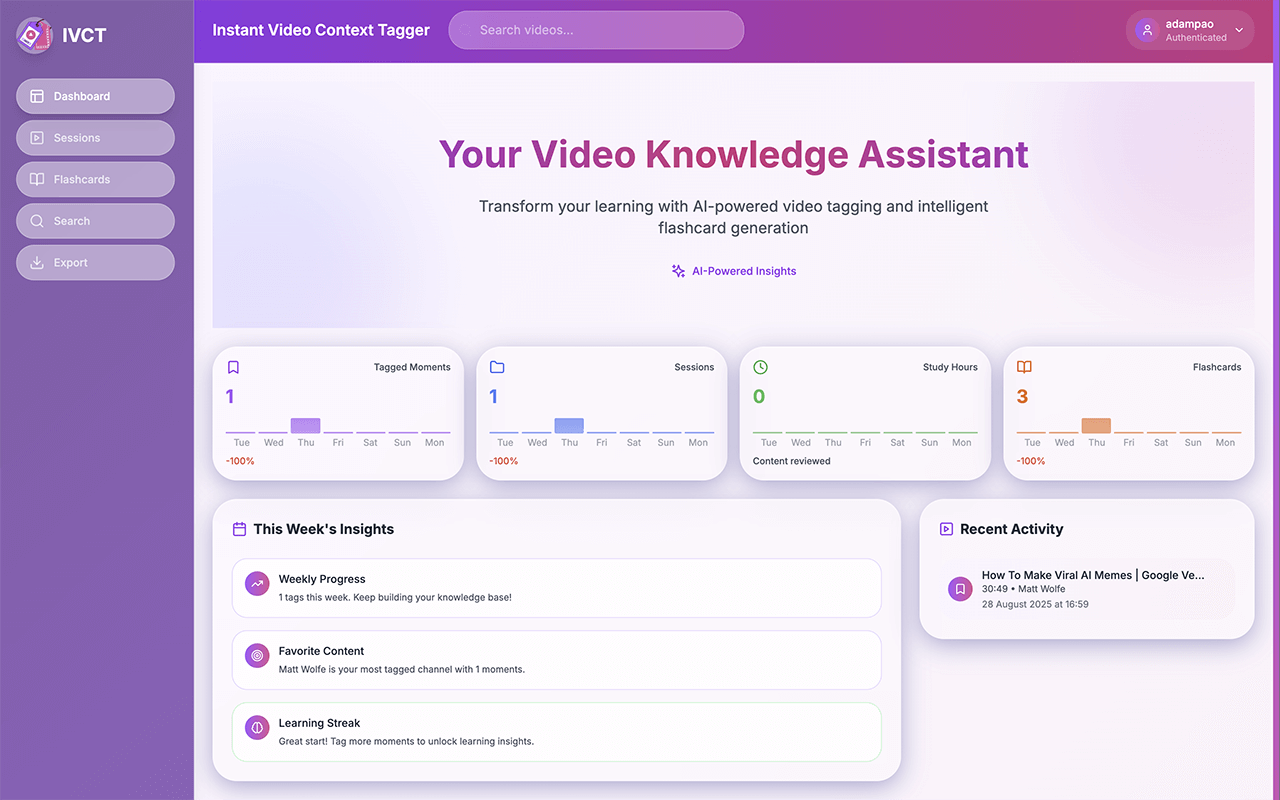The image size is (1280, 800).
Task: Click the Weekly Progress trend icon
Action: tap(257, 584)
